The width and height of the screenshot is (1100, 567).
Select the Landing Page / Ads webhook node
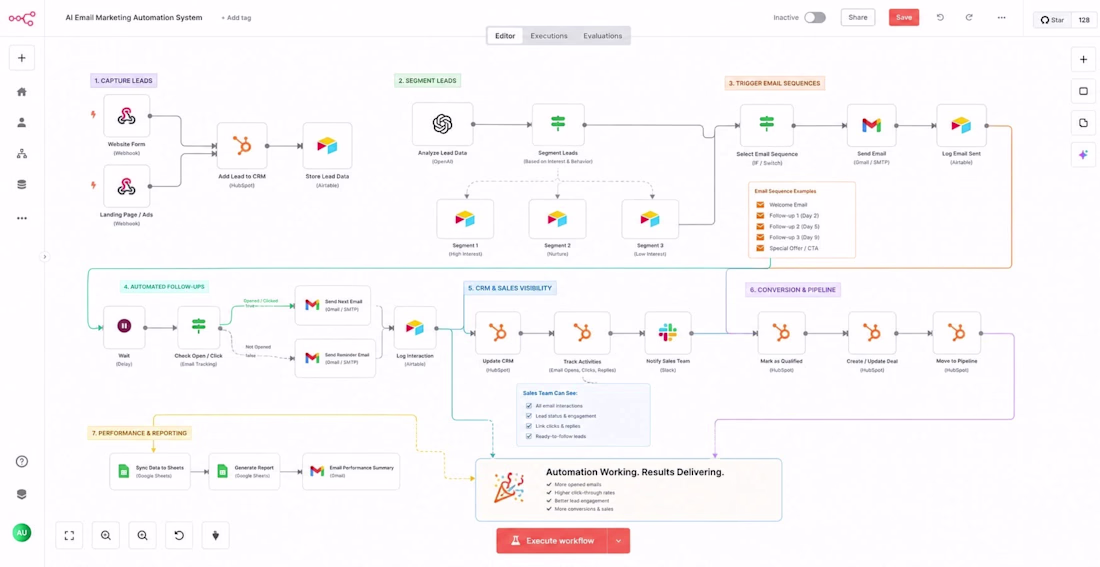click(127, 186)
